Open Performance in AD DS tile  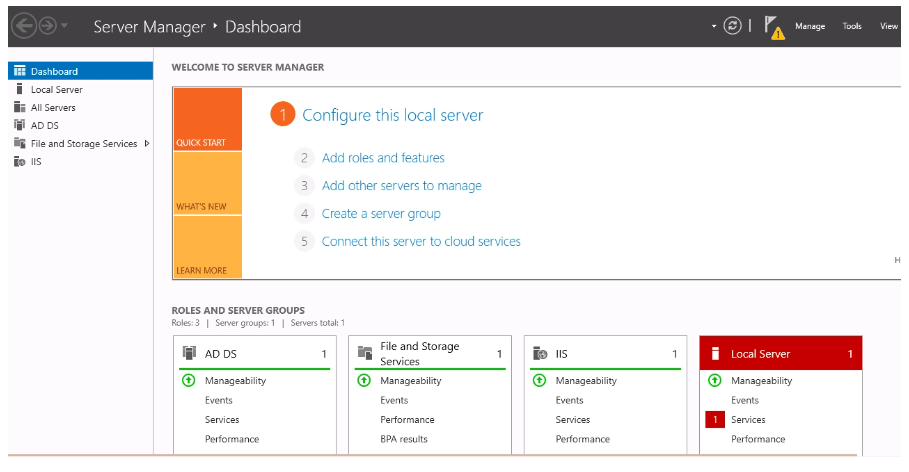point(232,439)
